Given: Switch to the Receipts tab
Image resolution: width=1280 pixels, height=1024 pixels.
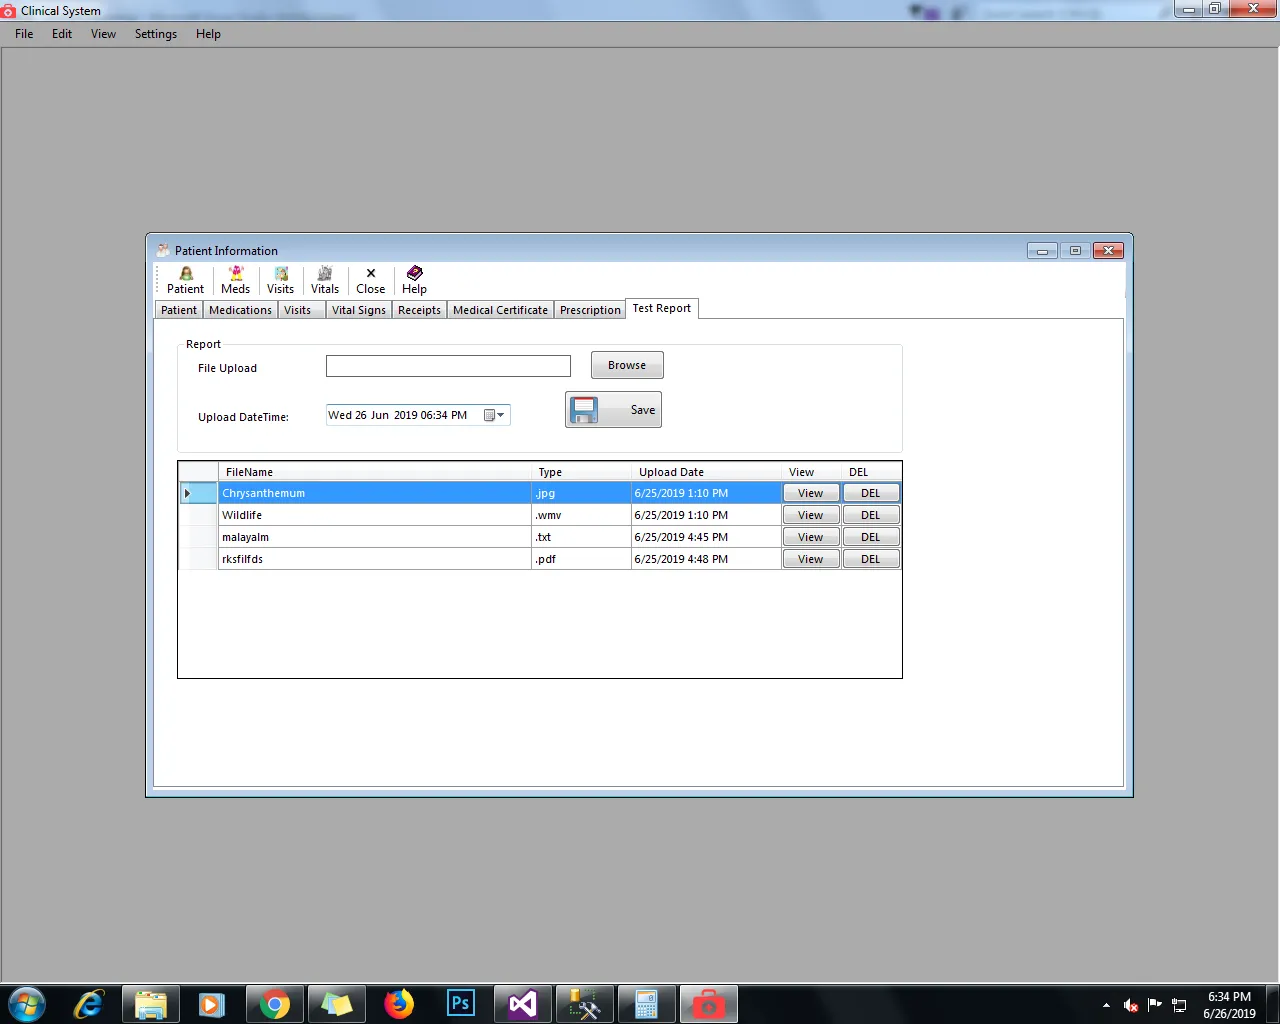Looking at the screenshot, I should point(419,310).
